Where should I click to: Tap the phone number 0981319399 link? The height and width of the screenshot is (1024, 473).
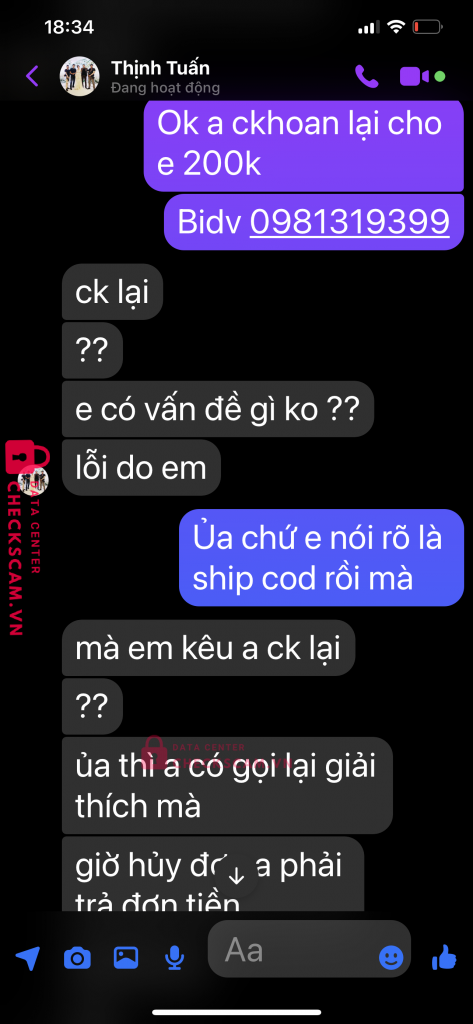pos(350,221)
